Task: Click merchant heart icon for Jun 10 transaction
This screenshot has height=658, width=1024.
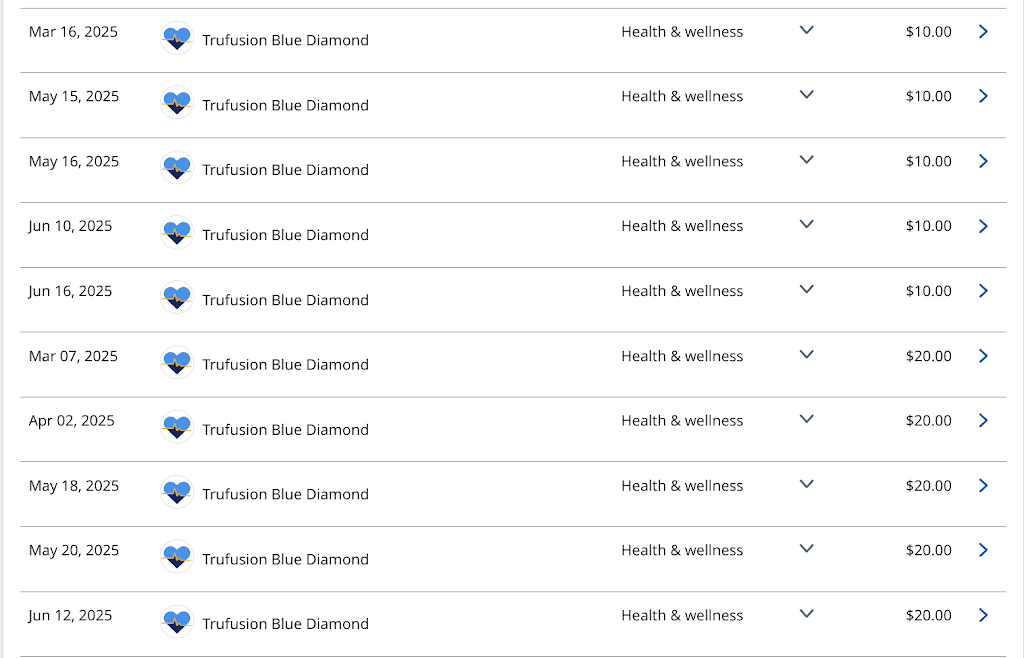Action: pos(177,234)
